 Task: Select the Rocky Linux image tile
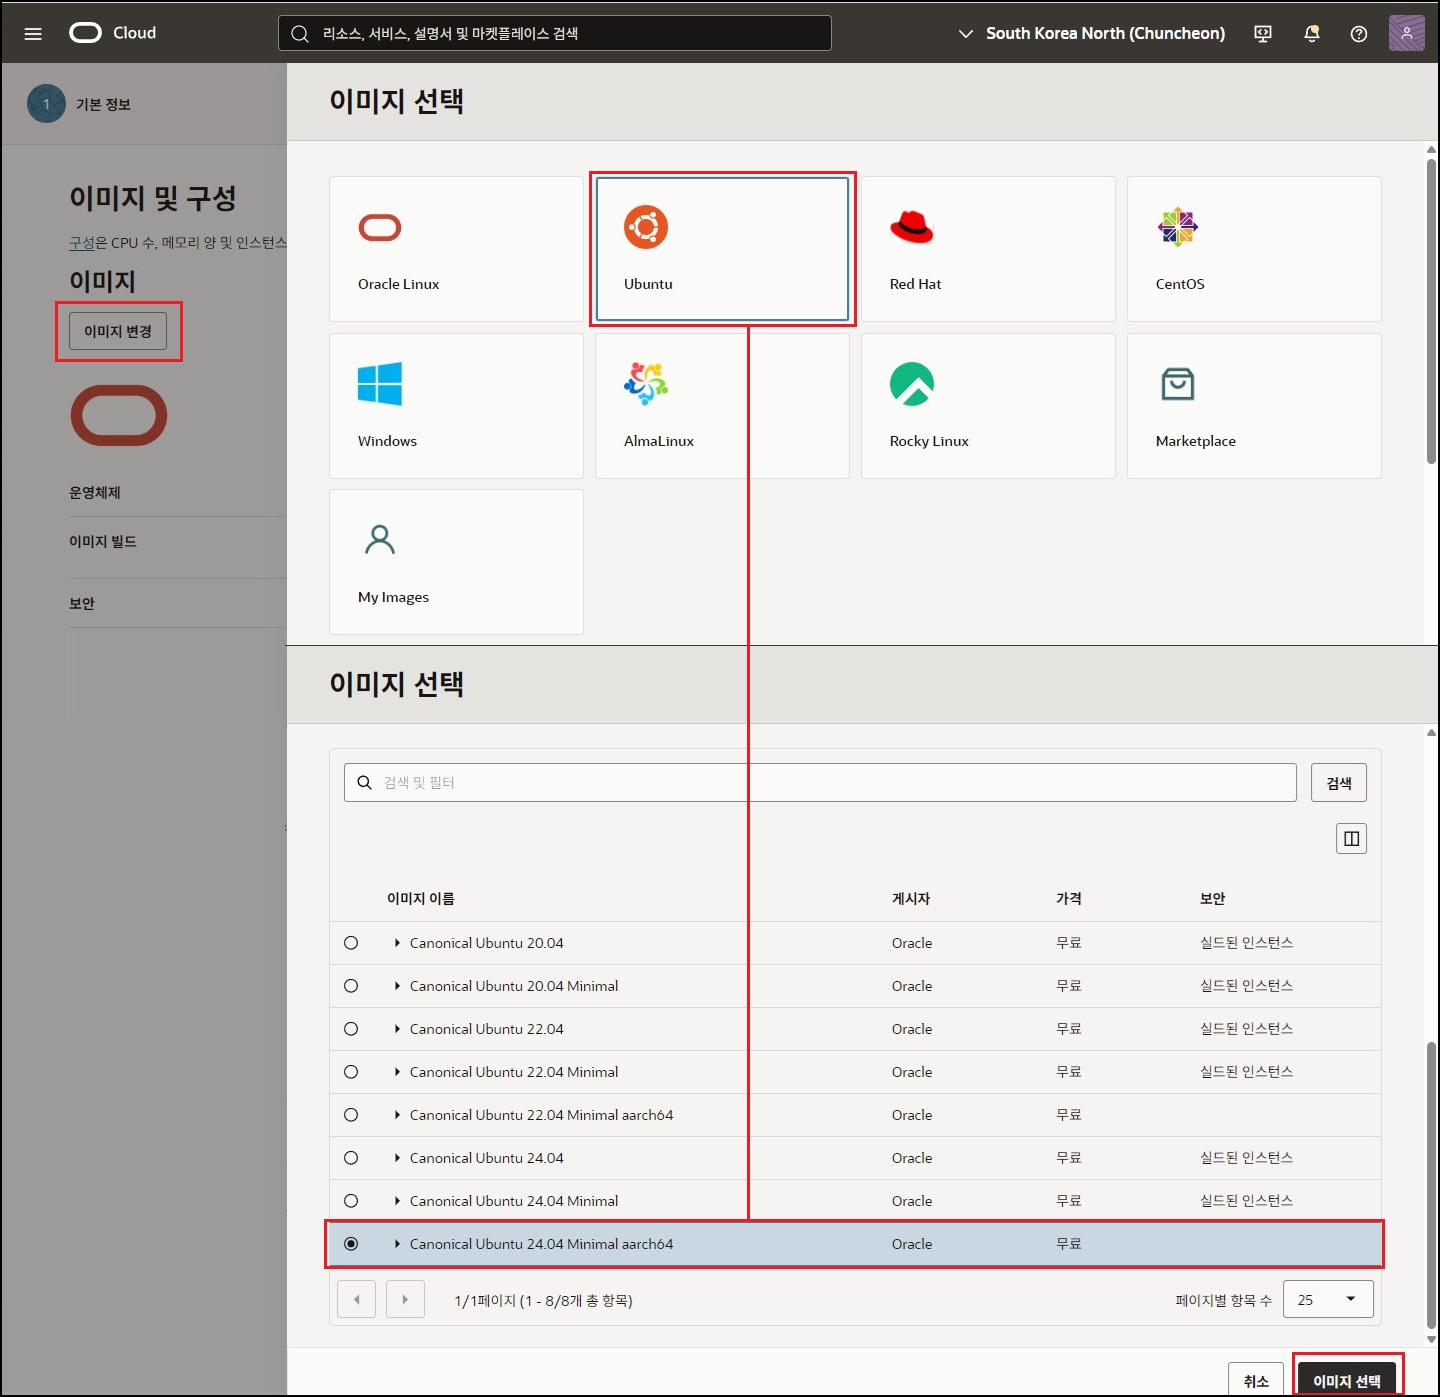click(x=988, y=406)
